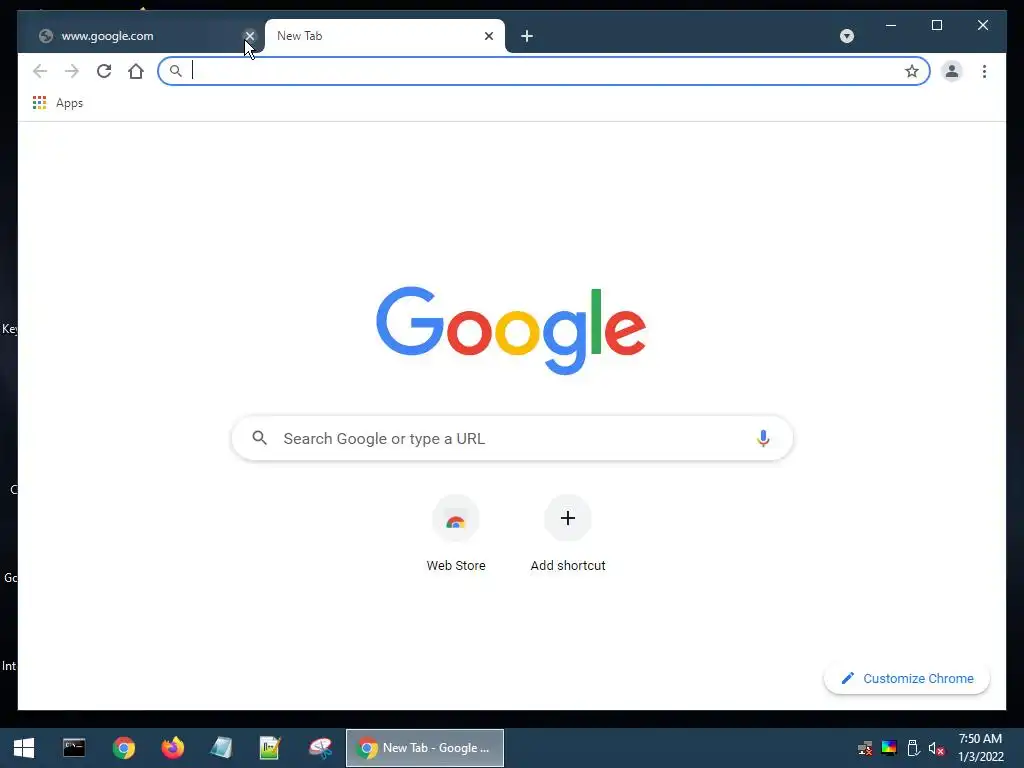Click the Google logo

click(511, 330)
